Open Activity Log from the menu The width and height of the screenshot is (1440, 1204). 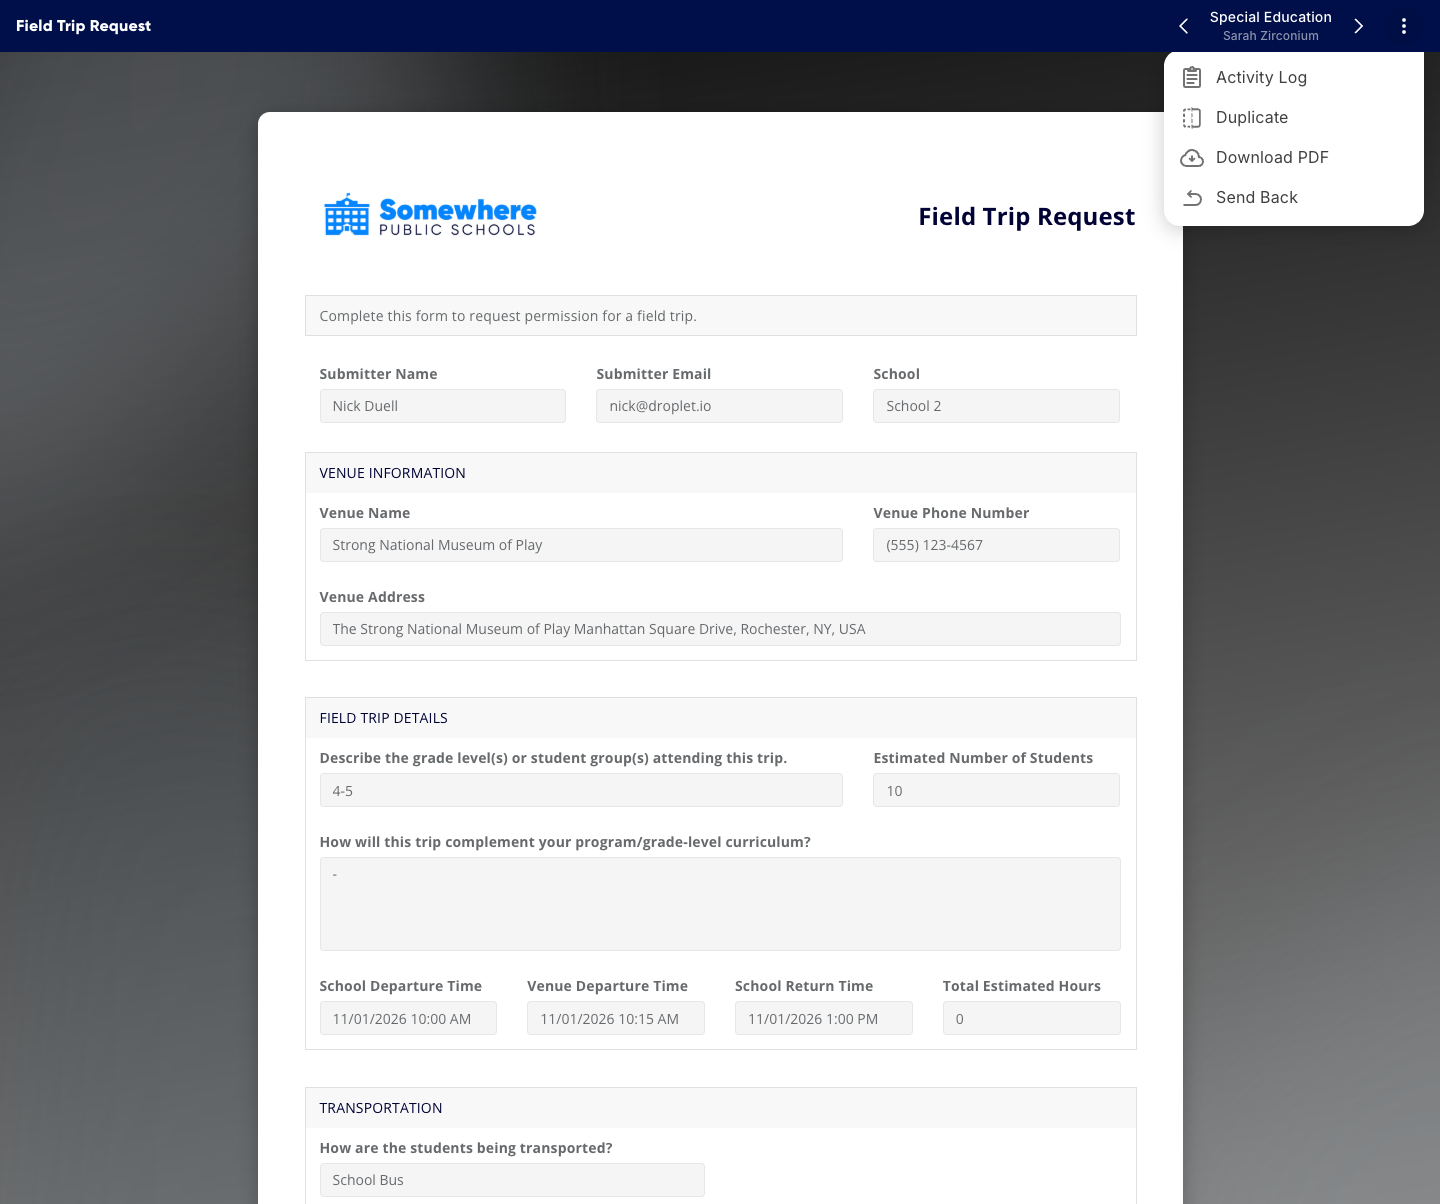(1293, 77)
